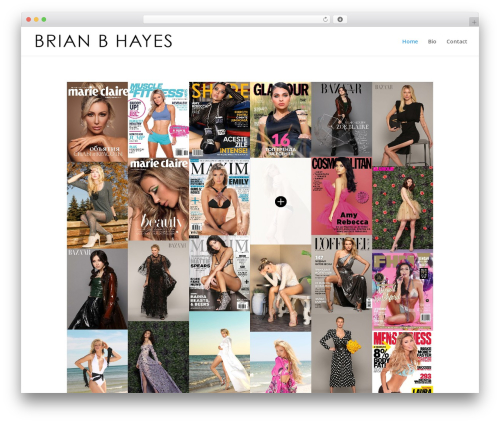Open the L'Officiel silver dress cover
The image size is (500, 423).
(x=341, y=273)
